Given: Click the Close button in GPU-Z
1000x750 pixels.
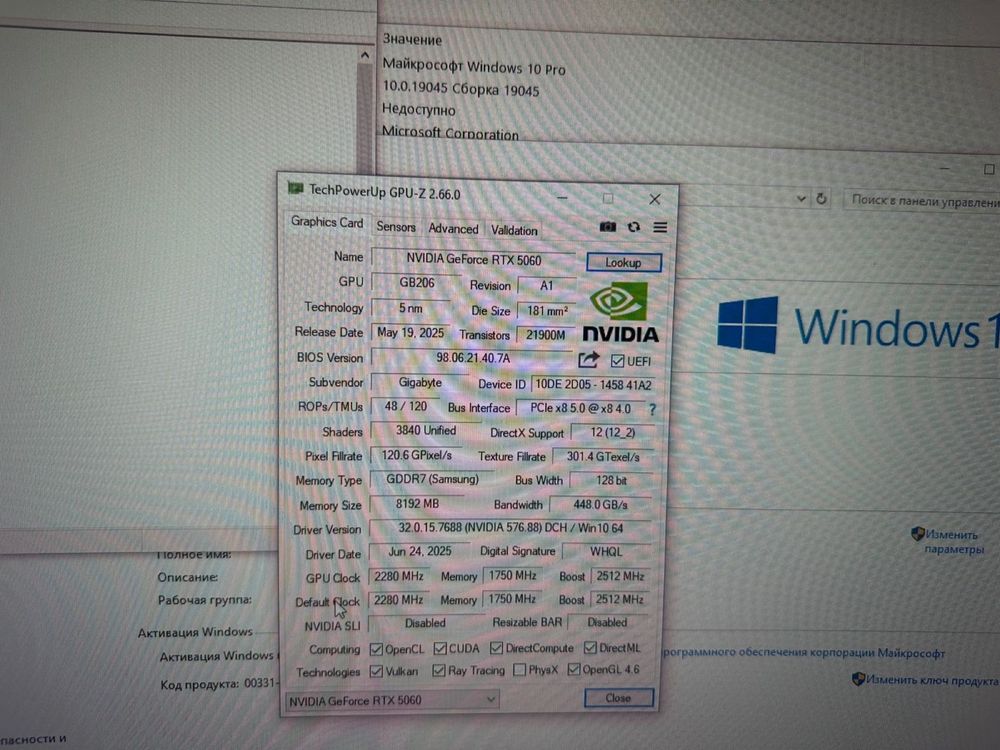Looking at the screenshot, I should point(618,698).
